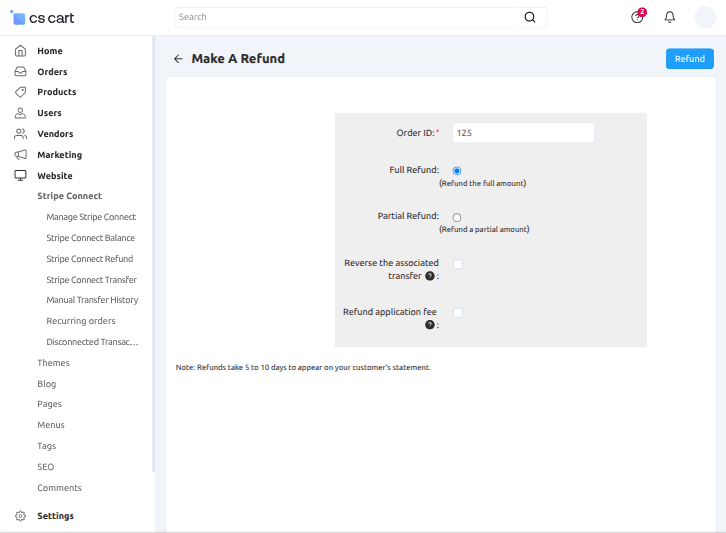Collapse the Website menu section
Image resolution: width=726 pixels, height=533 pixels.
tap(55, 176)
